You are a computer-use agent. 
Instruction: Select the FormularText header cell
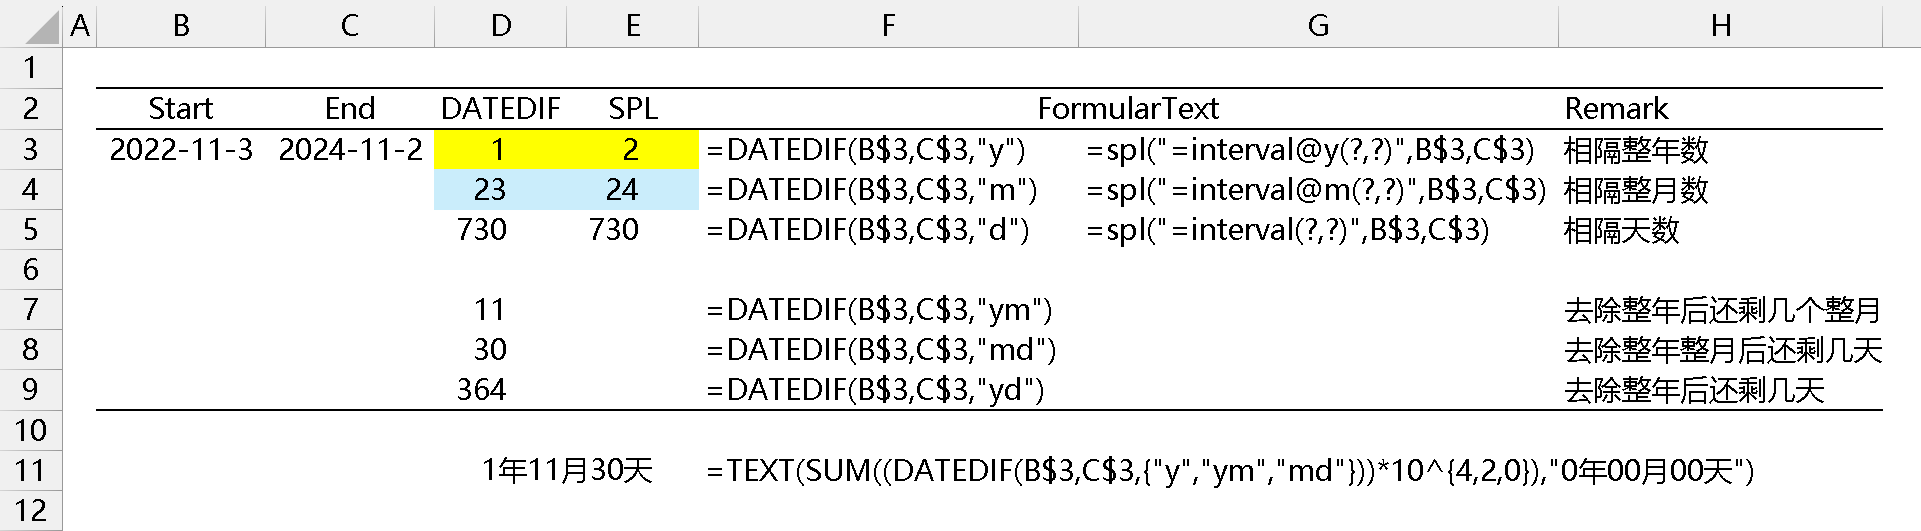coord(1128,108)
